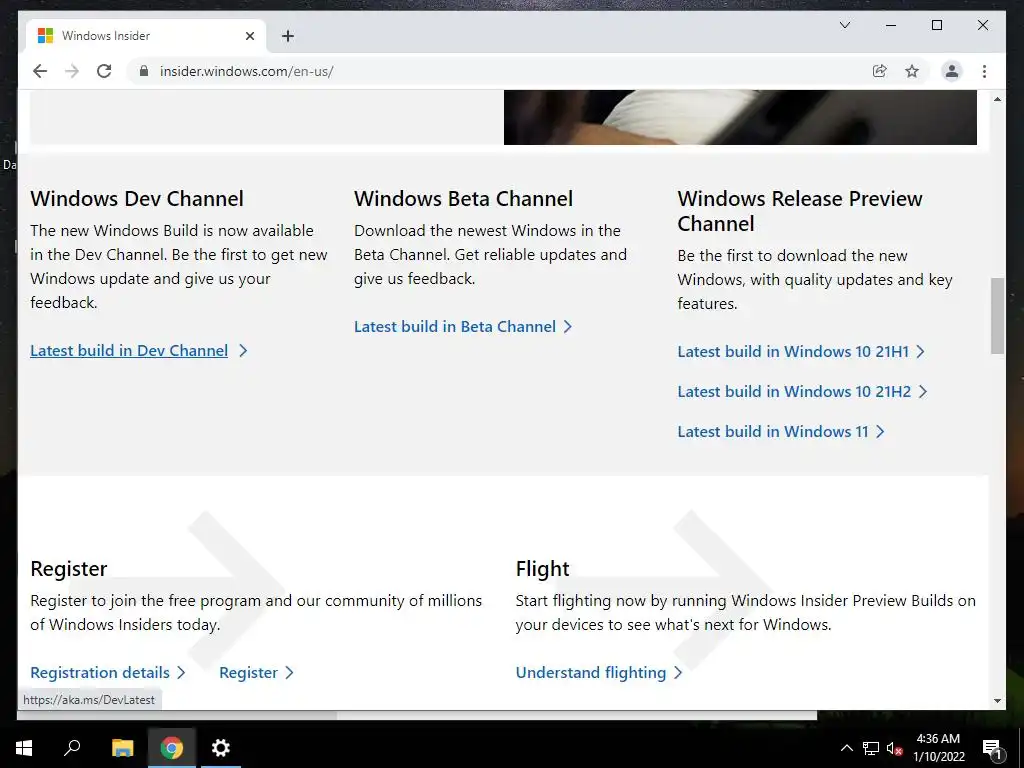The width and height of the screenshot is (1024, 768).
Task: Click the forward navigation arrow
Action: 72,71
